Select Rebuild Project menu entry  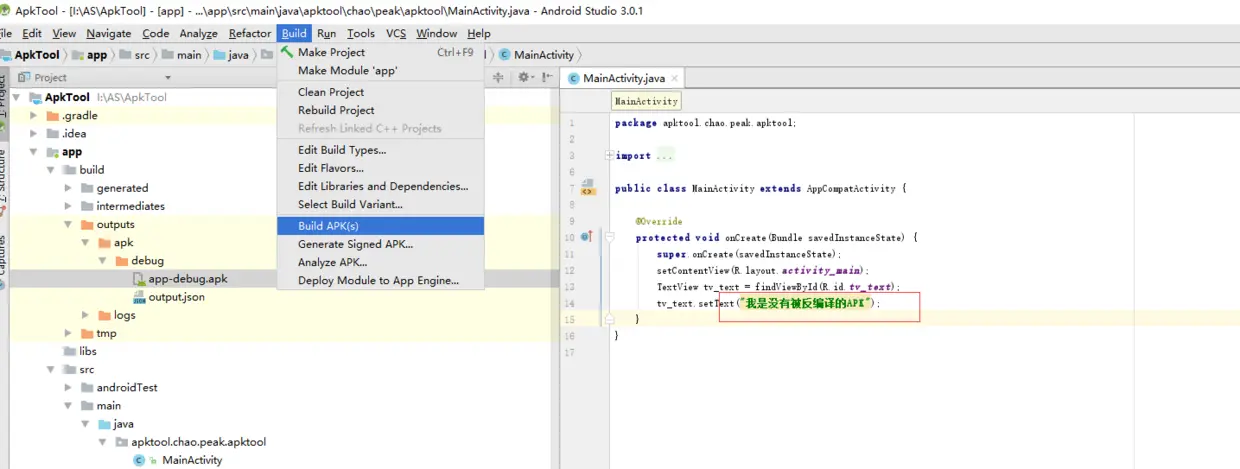380,110
